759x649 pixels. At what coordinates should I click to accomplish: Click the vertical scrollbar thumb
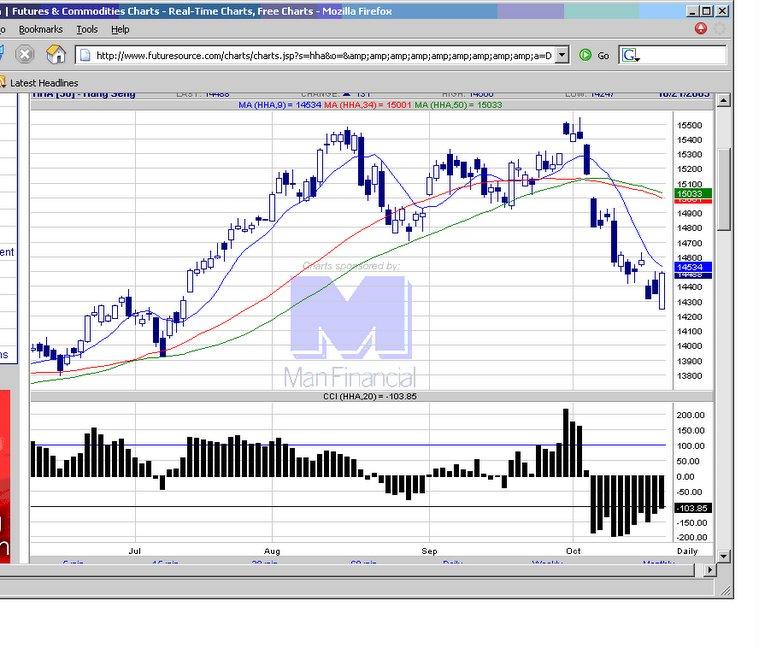coord(724,190)
